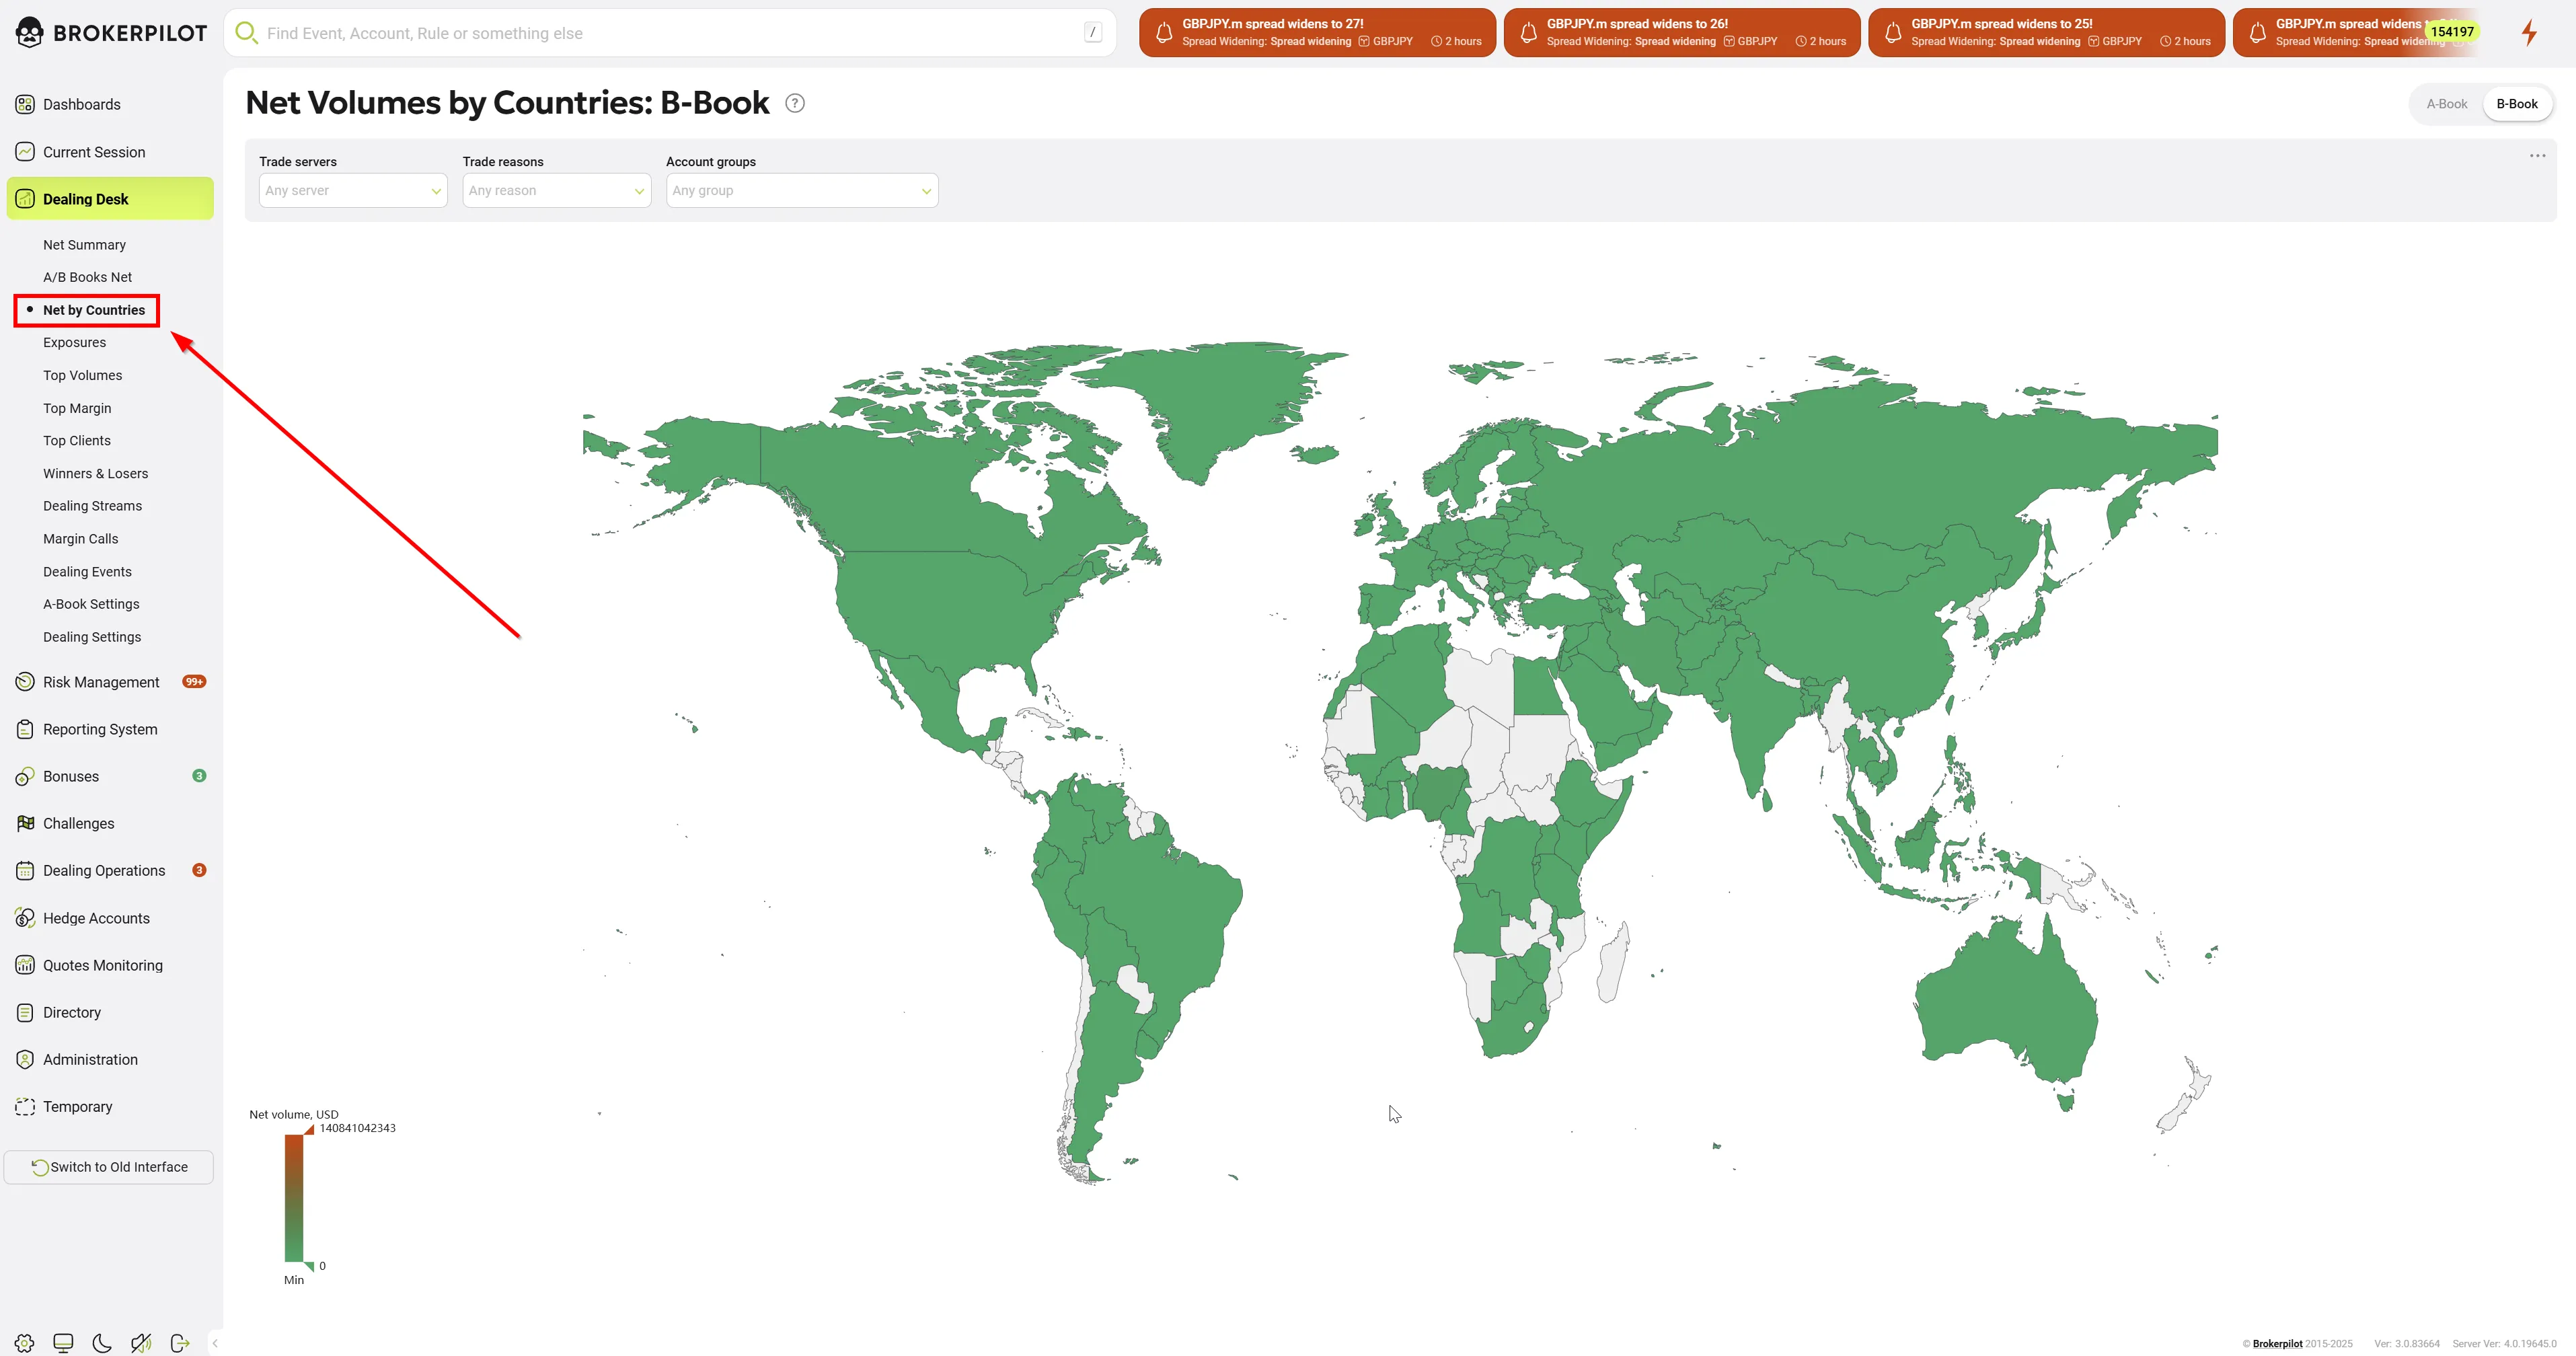Click the bell icon on the 'widens to 25' alert

tap(1893, 33)
